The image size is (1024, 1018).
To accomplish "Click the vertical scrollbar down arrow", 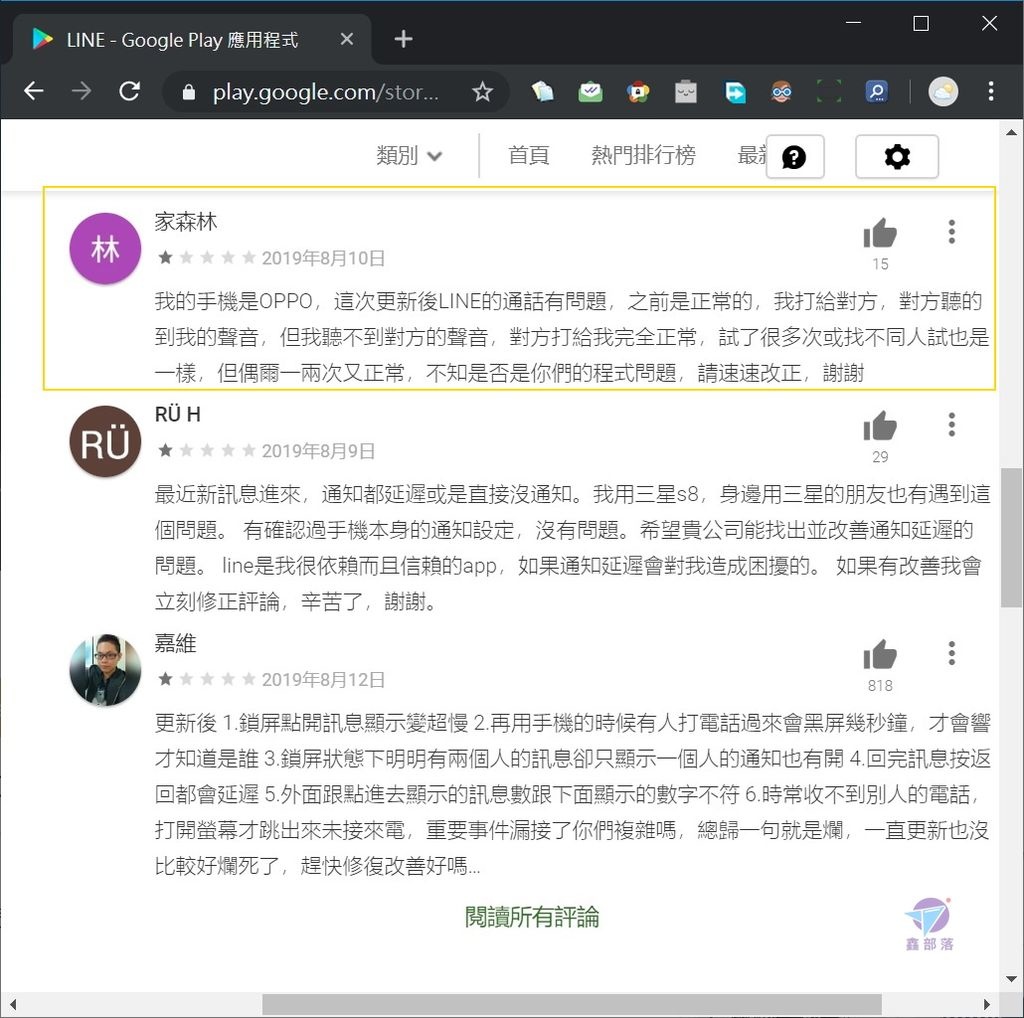I will pos(1011,979).
